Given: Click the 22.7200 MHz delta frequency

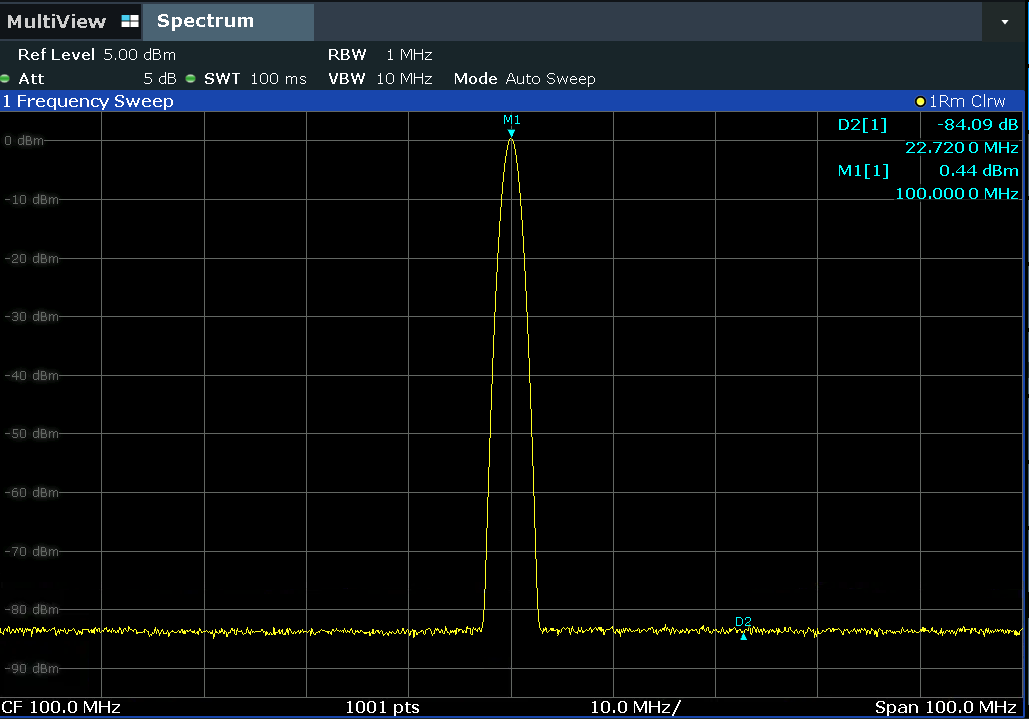Looking at the screenshot, I should coord(962,148).
